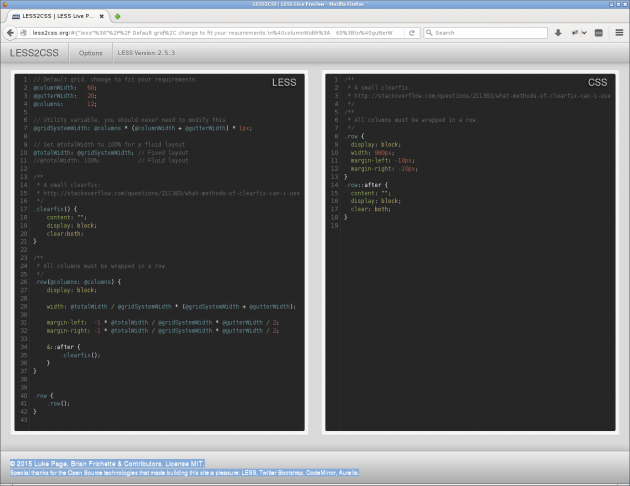
Task: Select the LESS2CSS | LESS Live Preview tab
Action: (58, 16)
